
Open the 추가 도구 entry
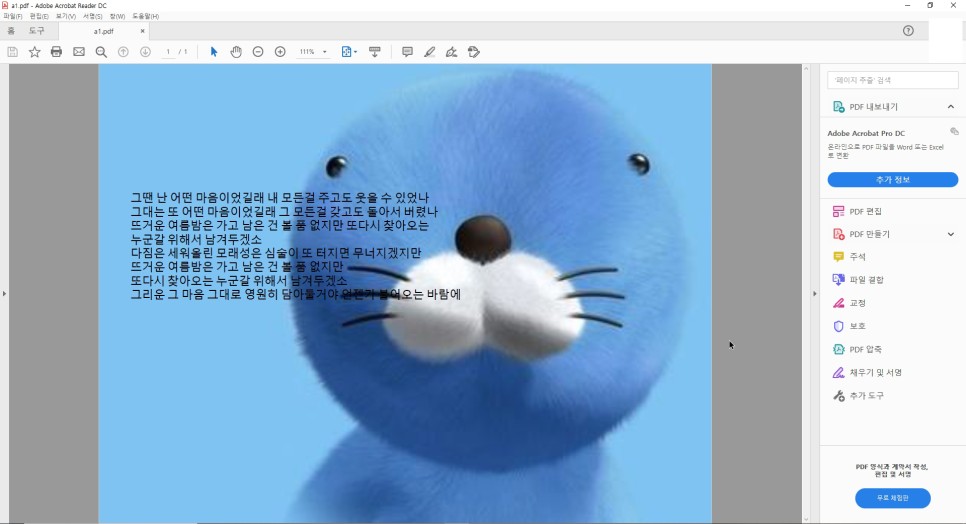pos(858,395)
